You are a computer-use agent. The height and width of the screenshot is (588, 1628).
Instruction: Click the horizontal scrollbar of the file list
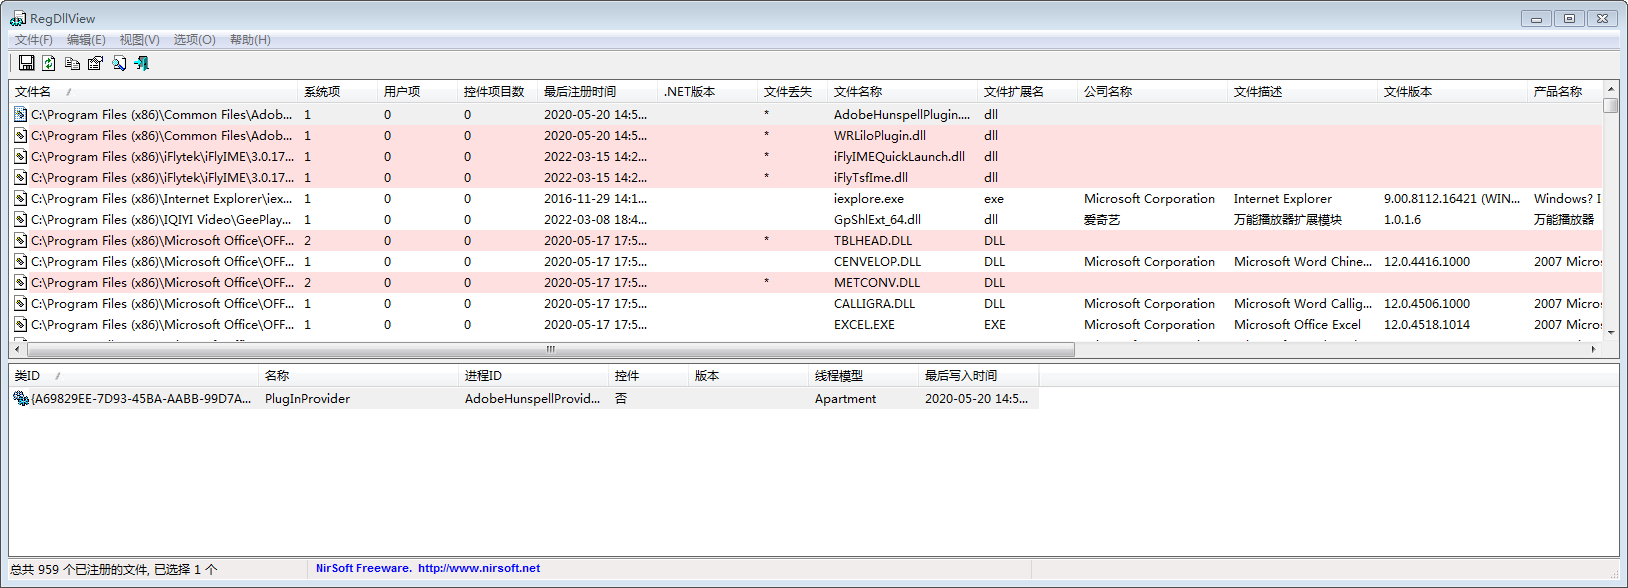(x=550, y=350)
